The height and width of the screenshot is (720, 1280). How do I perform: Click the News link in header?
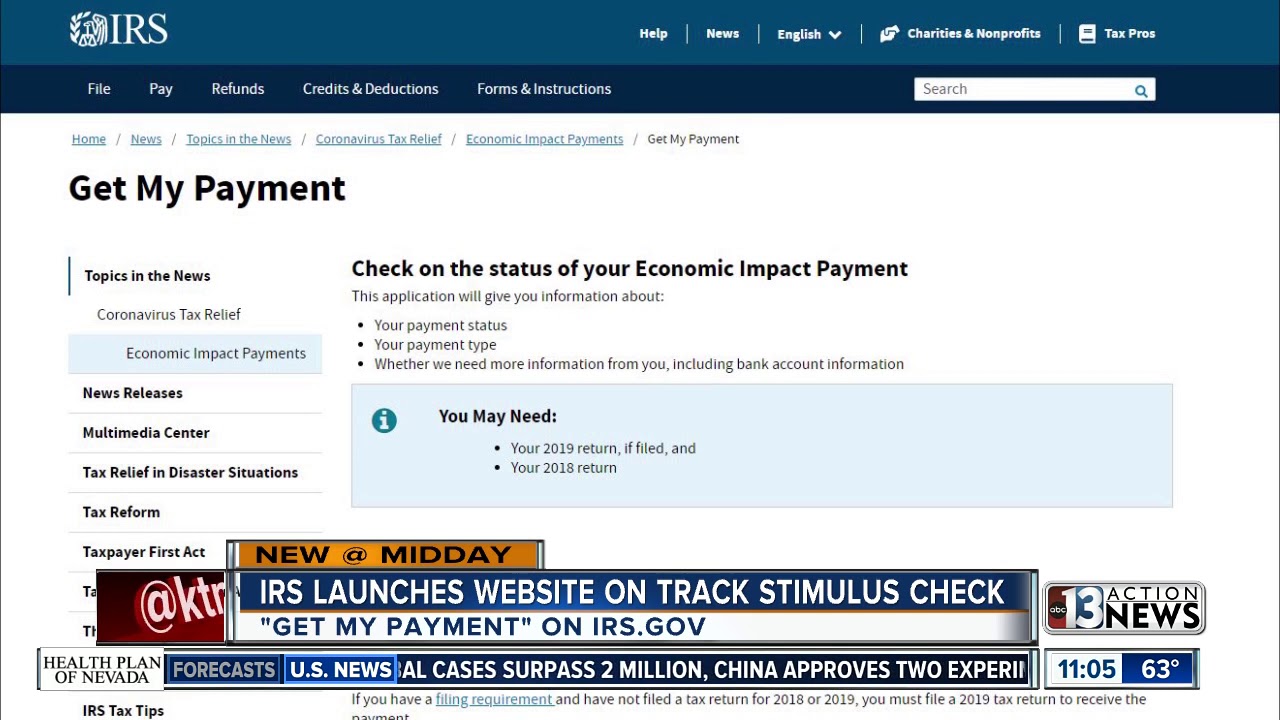[x=722, y=33]
